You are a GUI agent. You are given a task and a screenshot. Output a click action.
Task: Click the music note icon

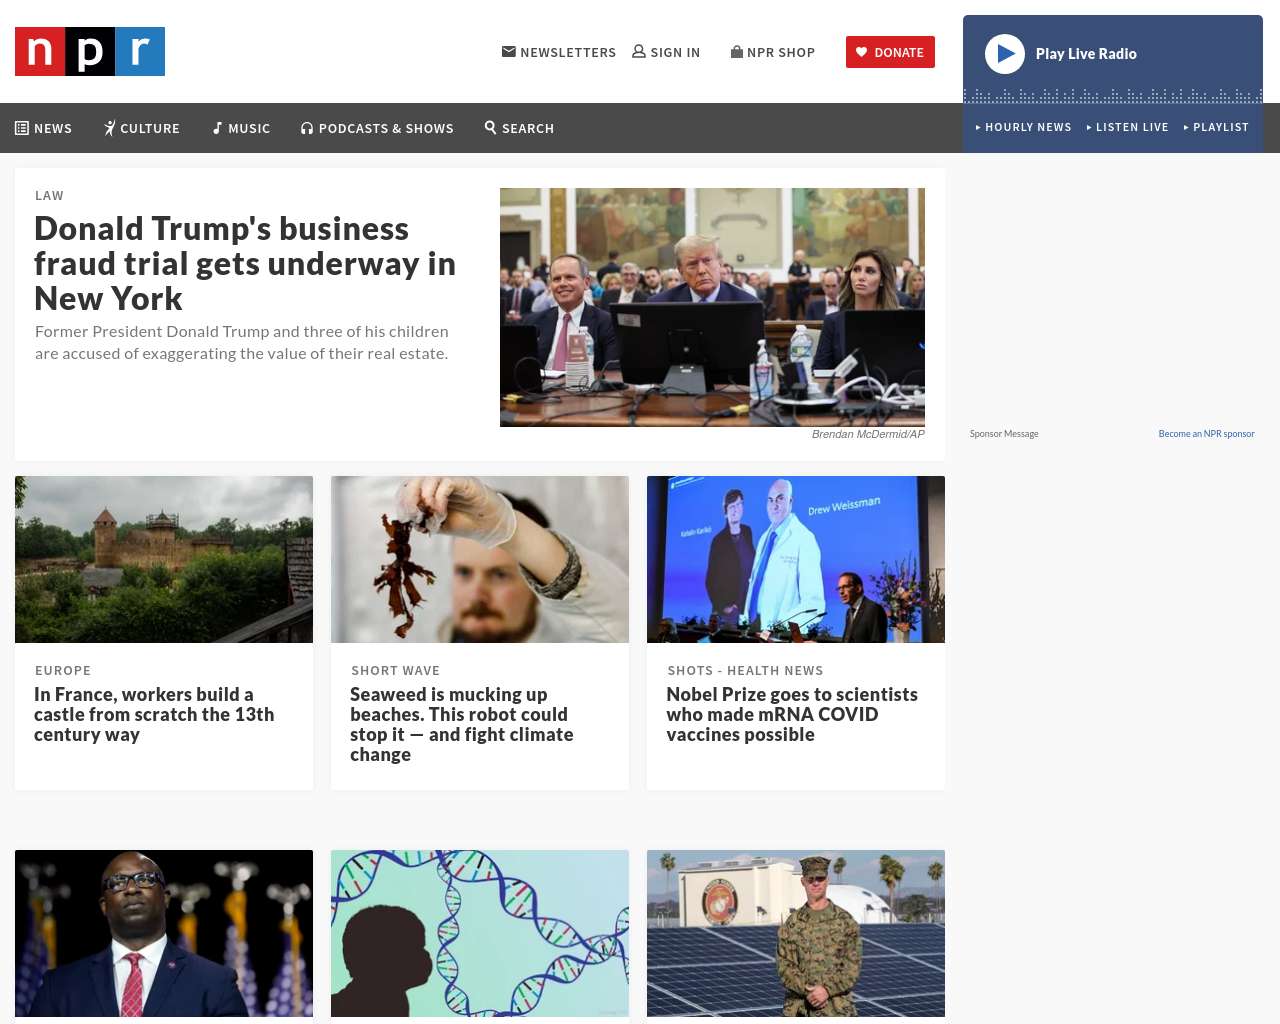[x=217, y=128]
